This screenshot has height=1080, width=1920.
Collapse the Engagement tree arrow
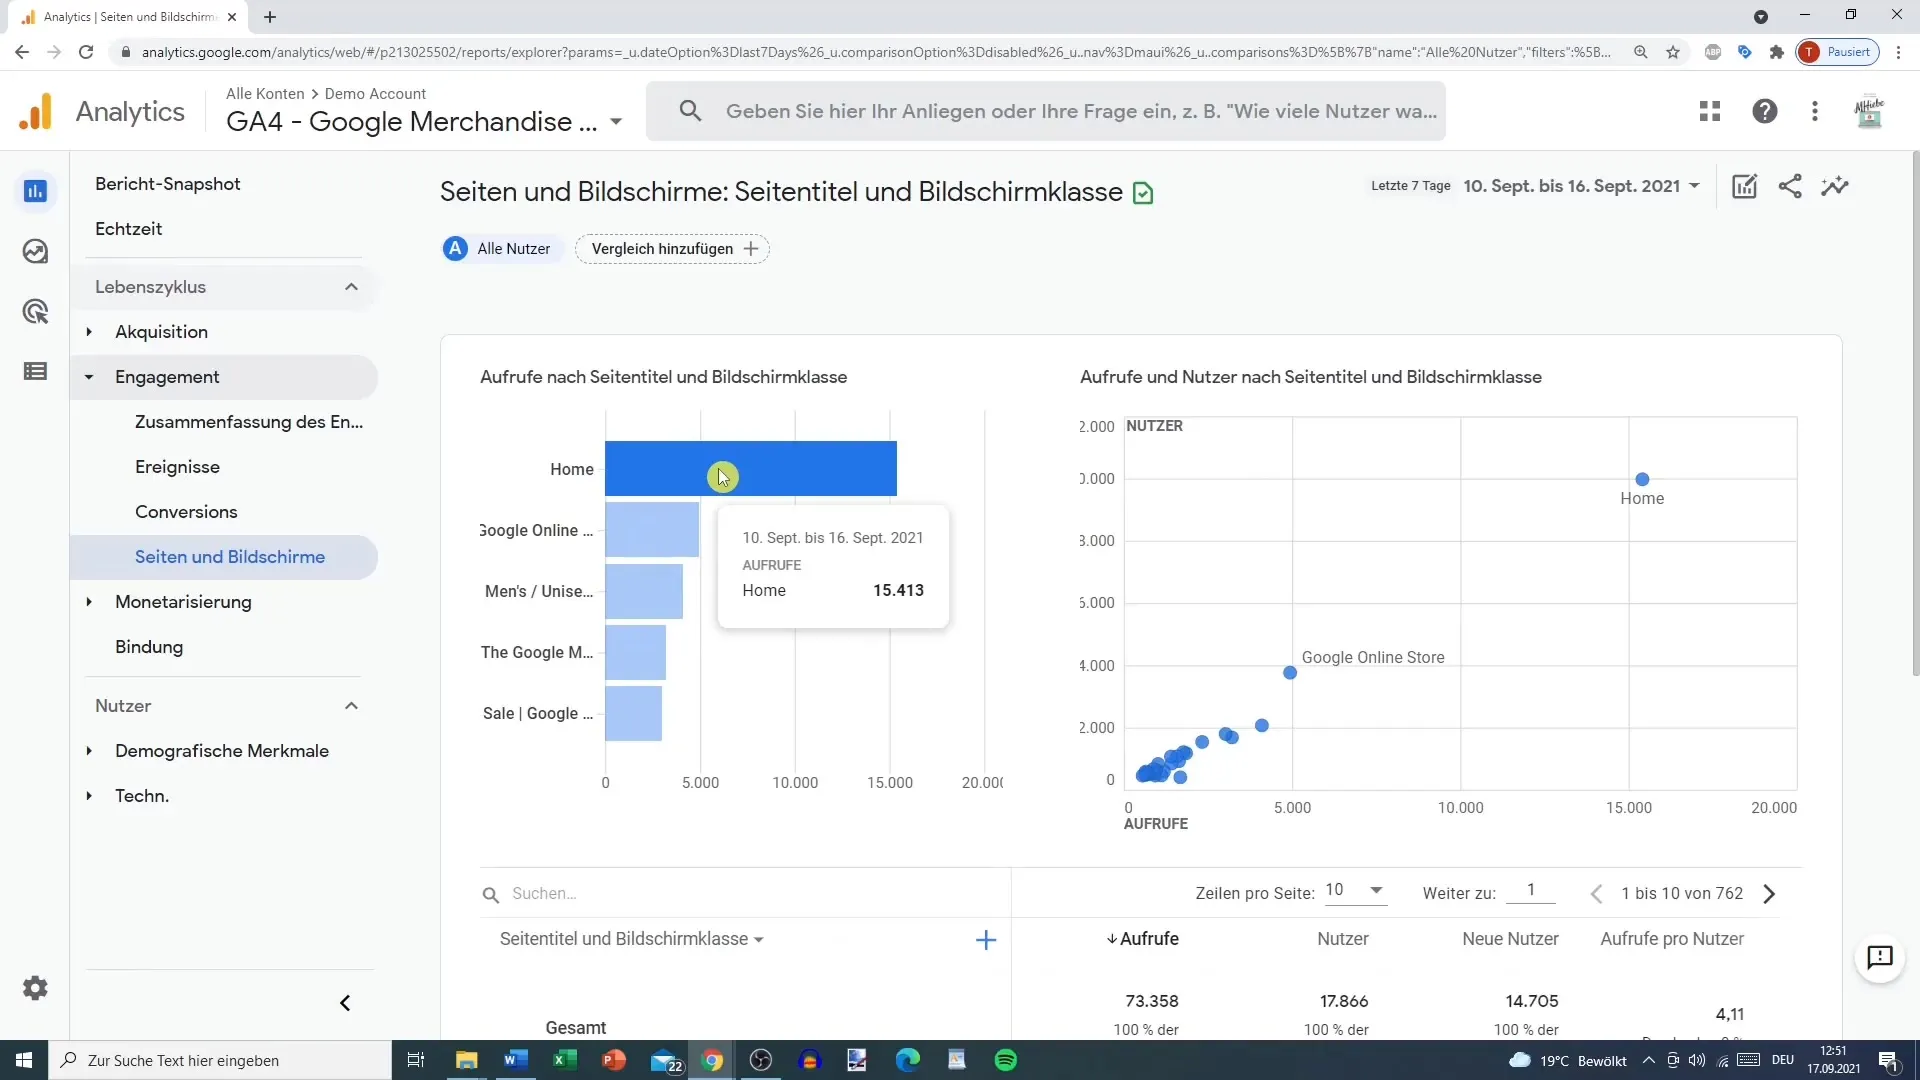89,377
